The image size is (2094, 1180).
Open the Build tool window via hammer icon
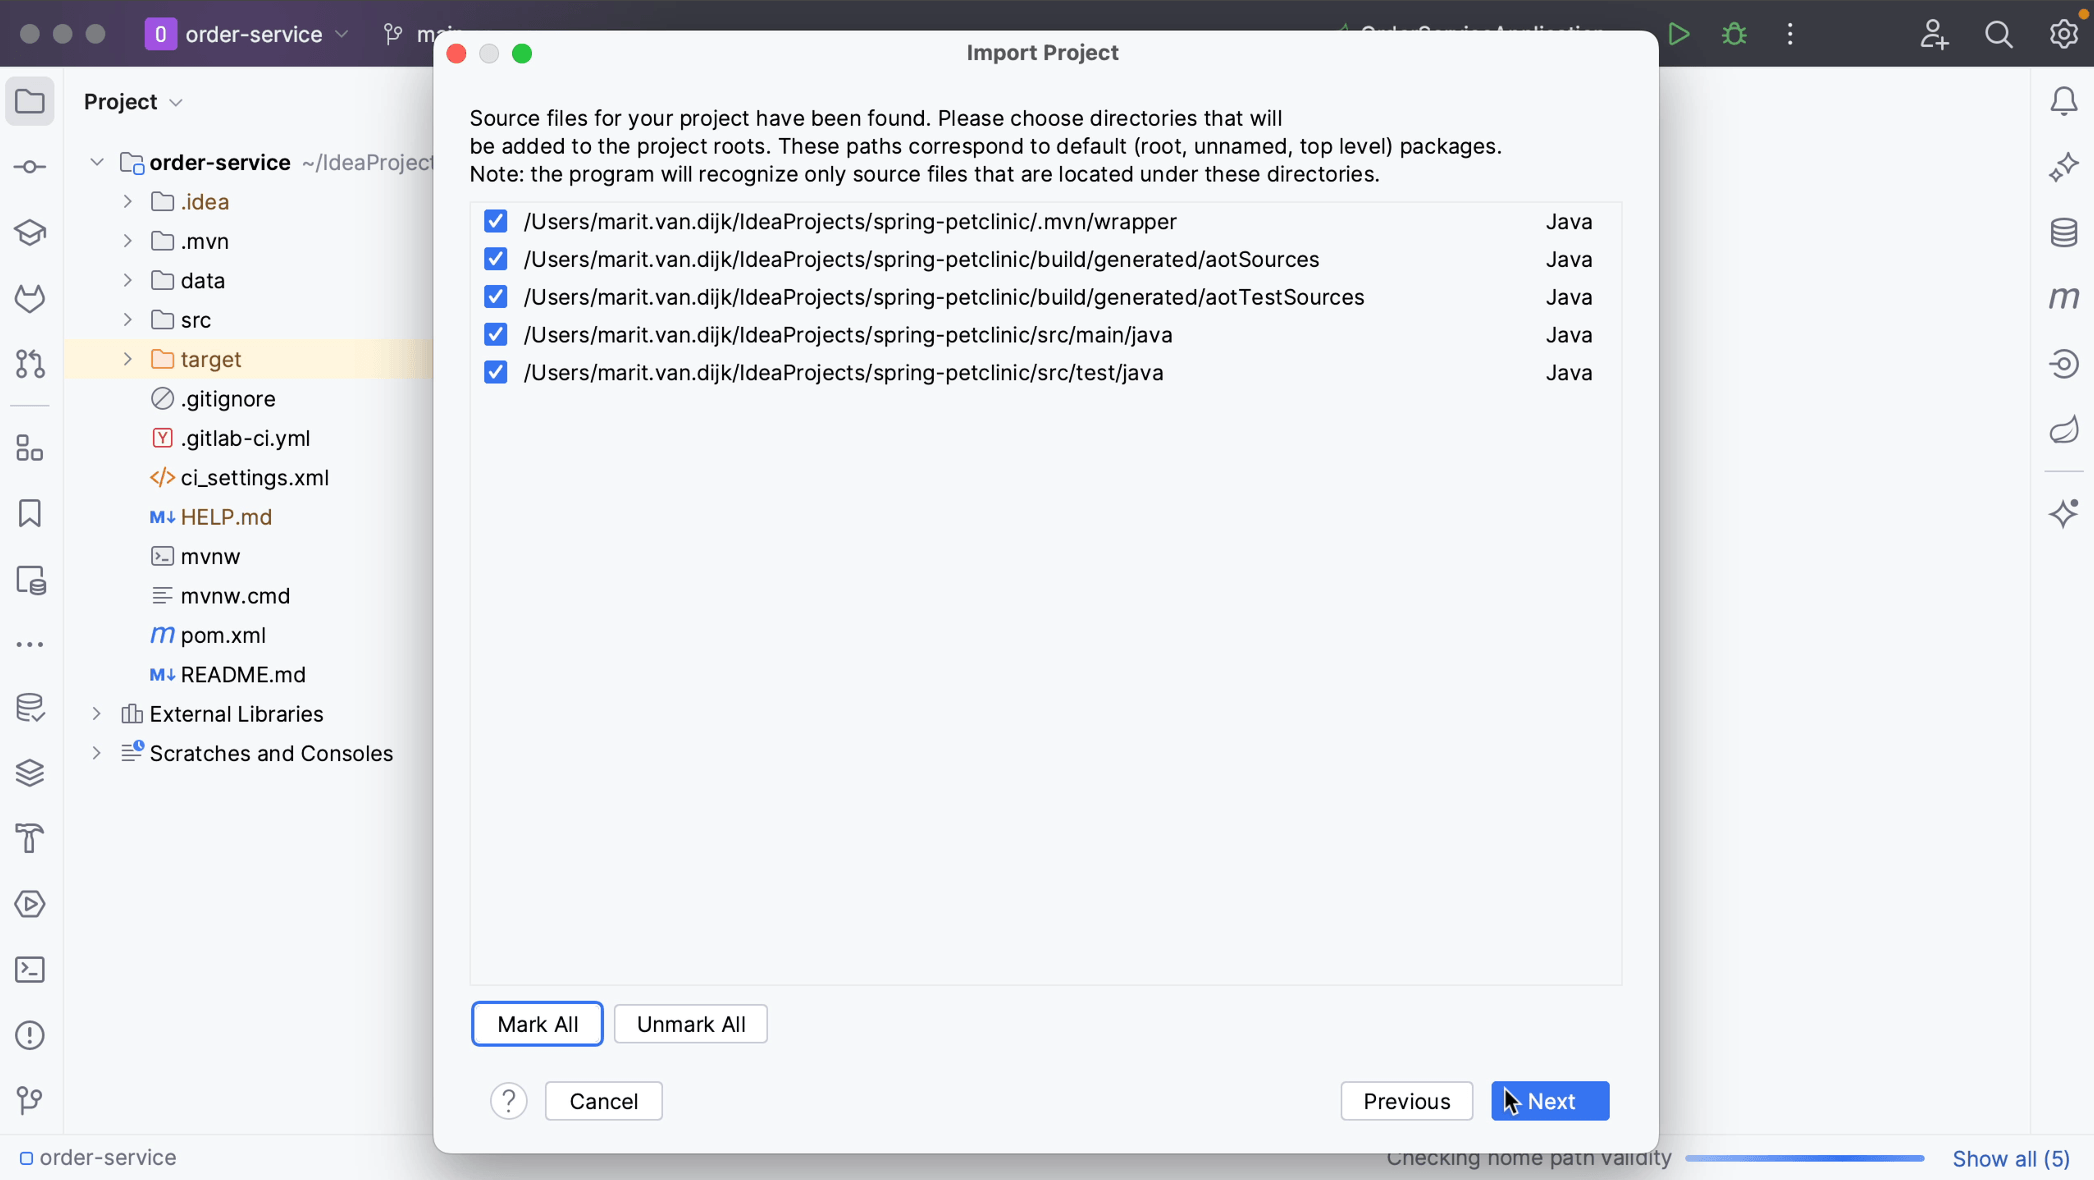click(29, 838)
